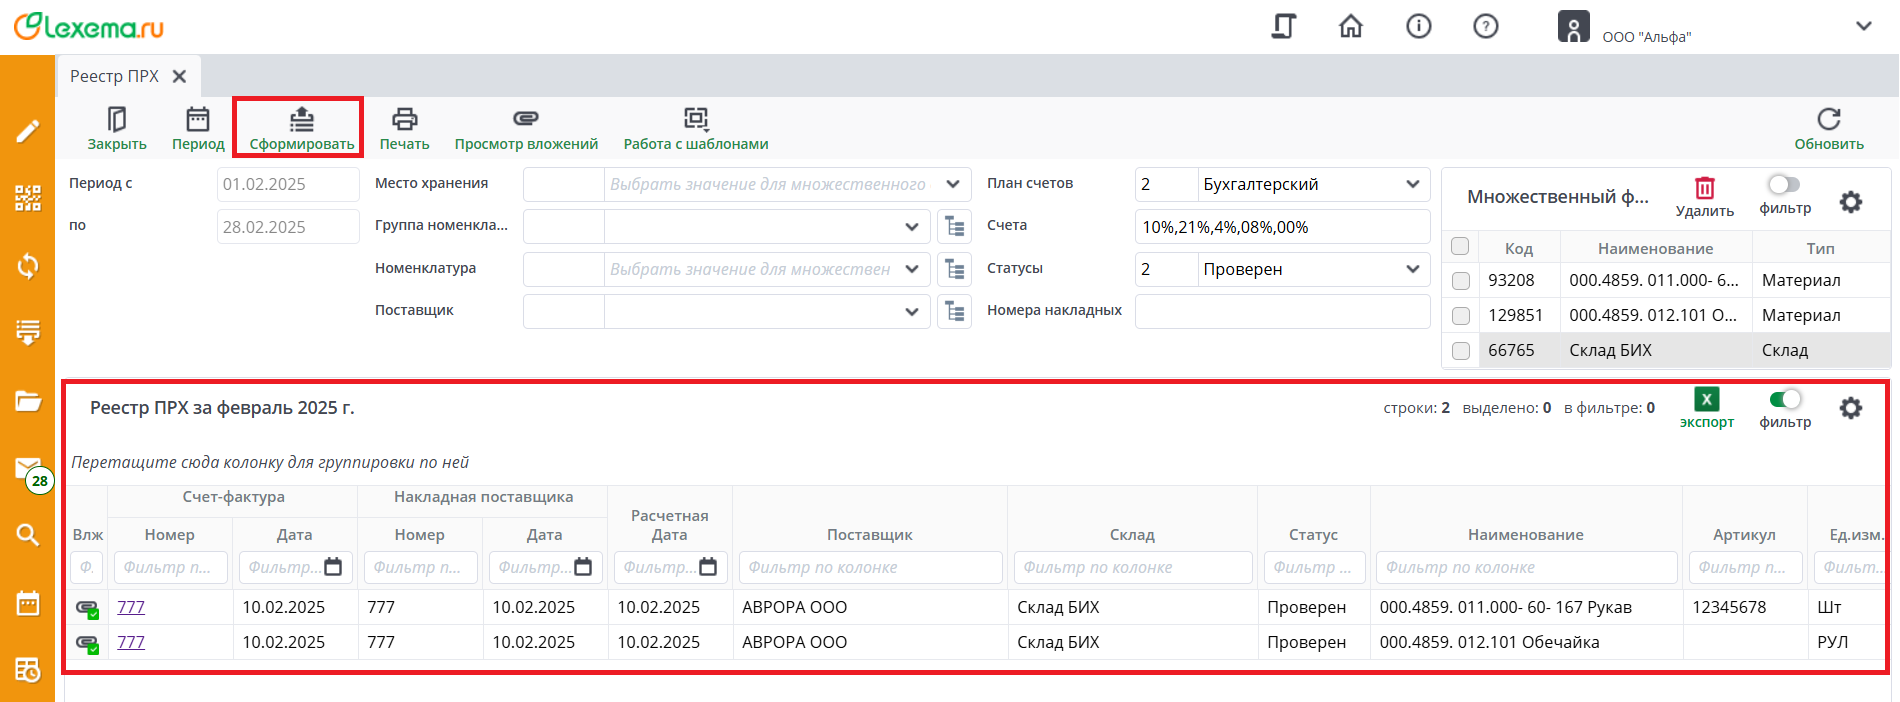Screen dimensions: 1900x702
Task: Open the ООО "Альфа" account menu
Action: (1863, 27)
